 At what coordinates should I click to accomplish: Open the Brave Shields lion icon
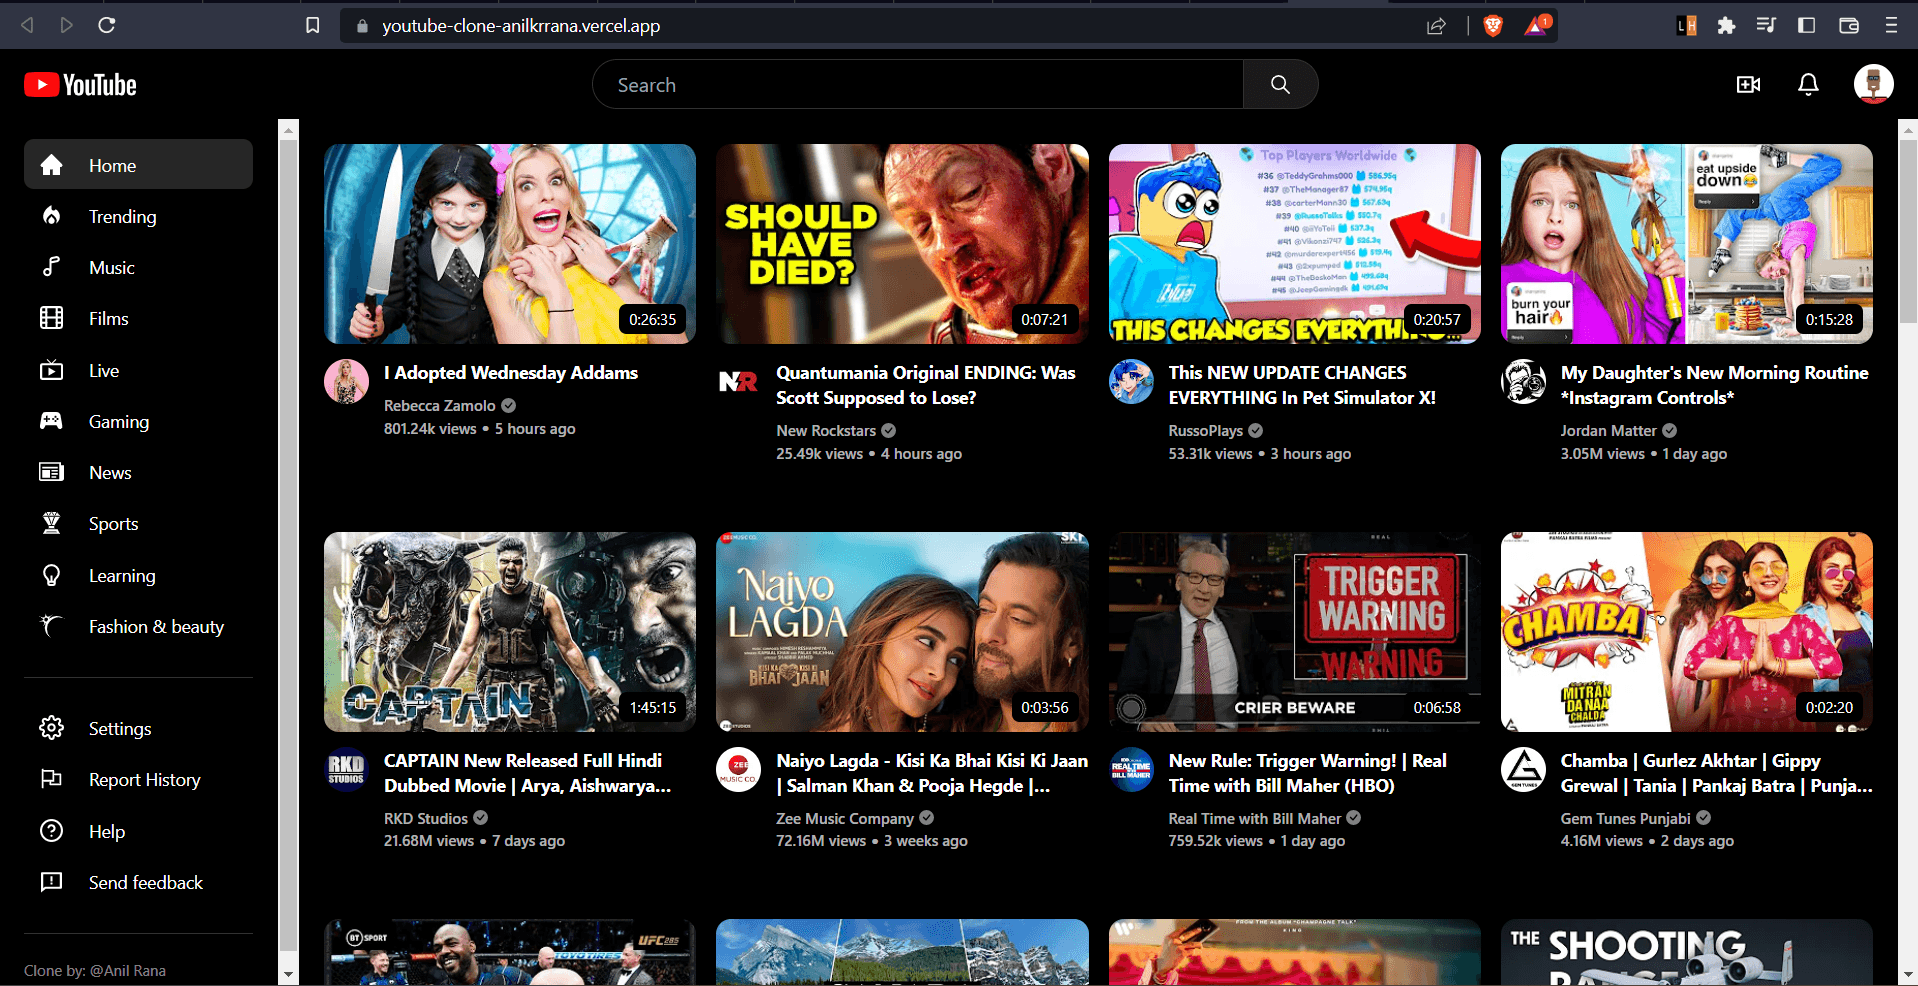pos(1493,26)
